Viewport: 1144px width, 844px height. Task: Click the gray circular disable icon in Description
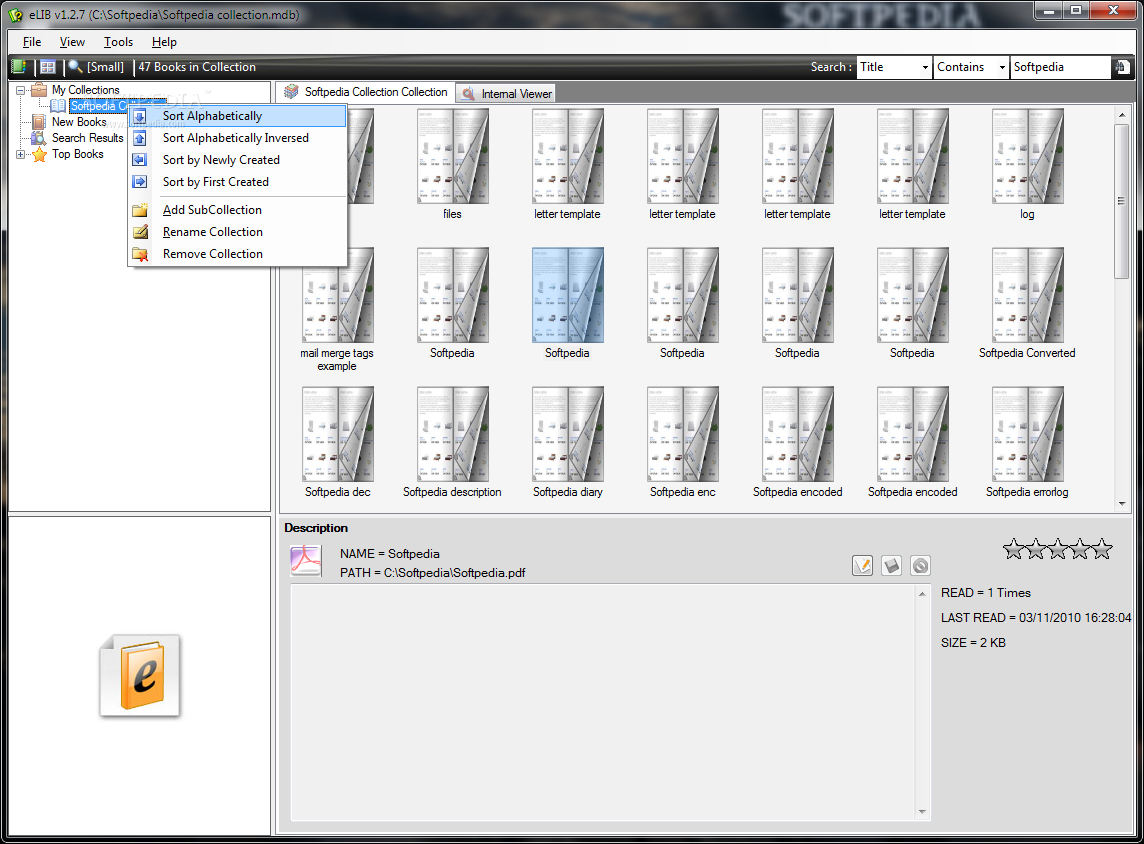coord(921,565)
